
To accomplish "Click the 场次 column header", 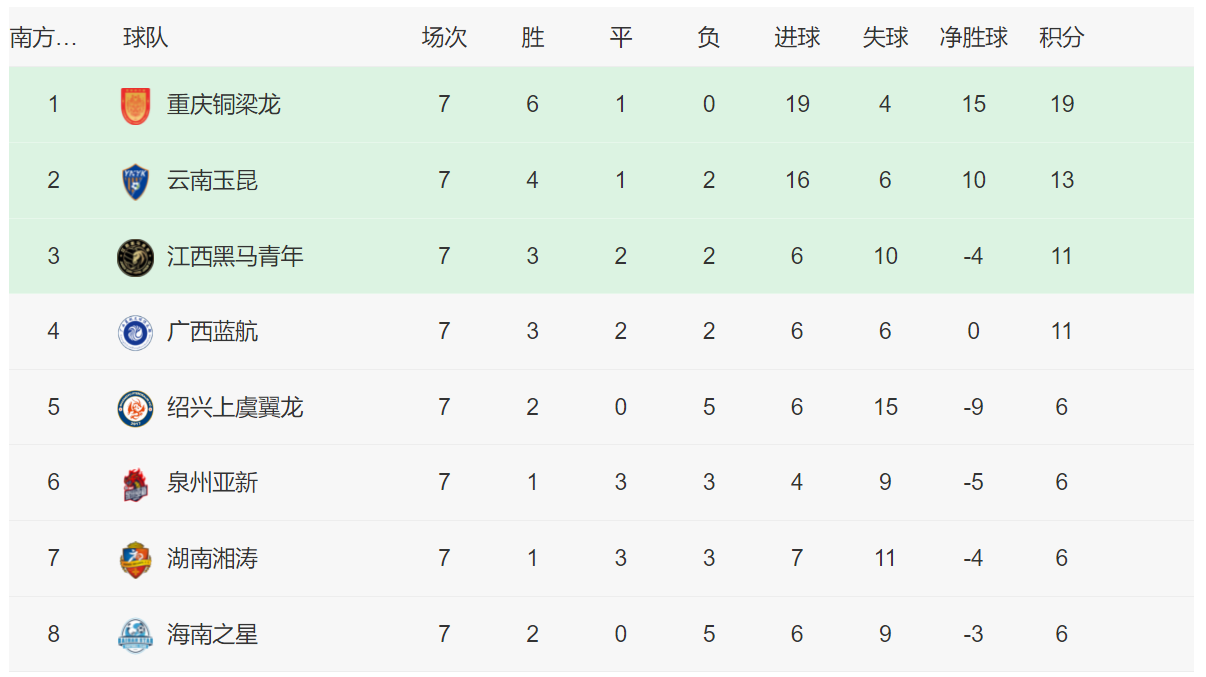I will (444, 38).
